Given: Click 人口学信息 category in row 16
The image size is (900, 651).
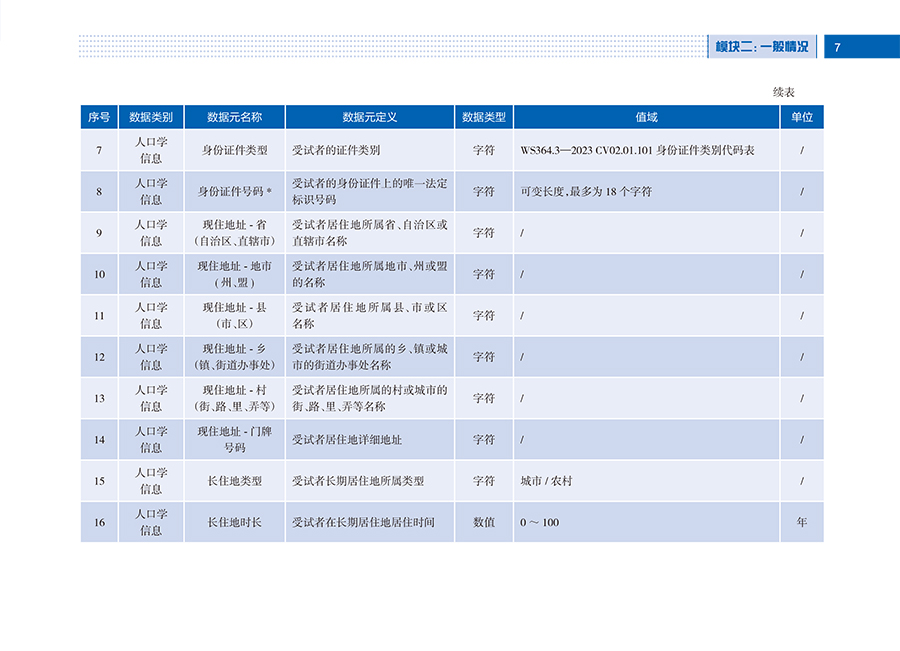Looking at the screenshot, I should pos(151,522).
